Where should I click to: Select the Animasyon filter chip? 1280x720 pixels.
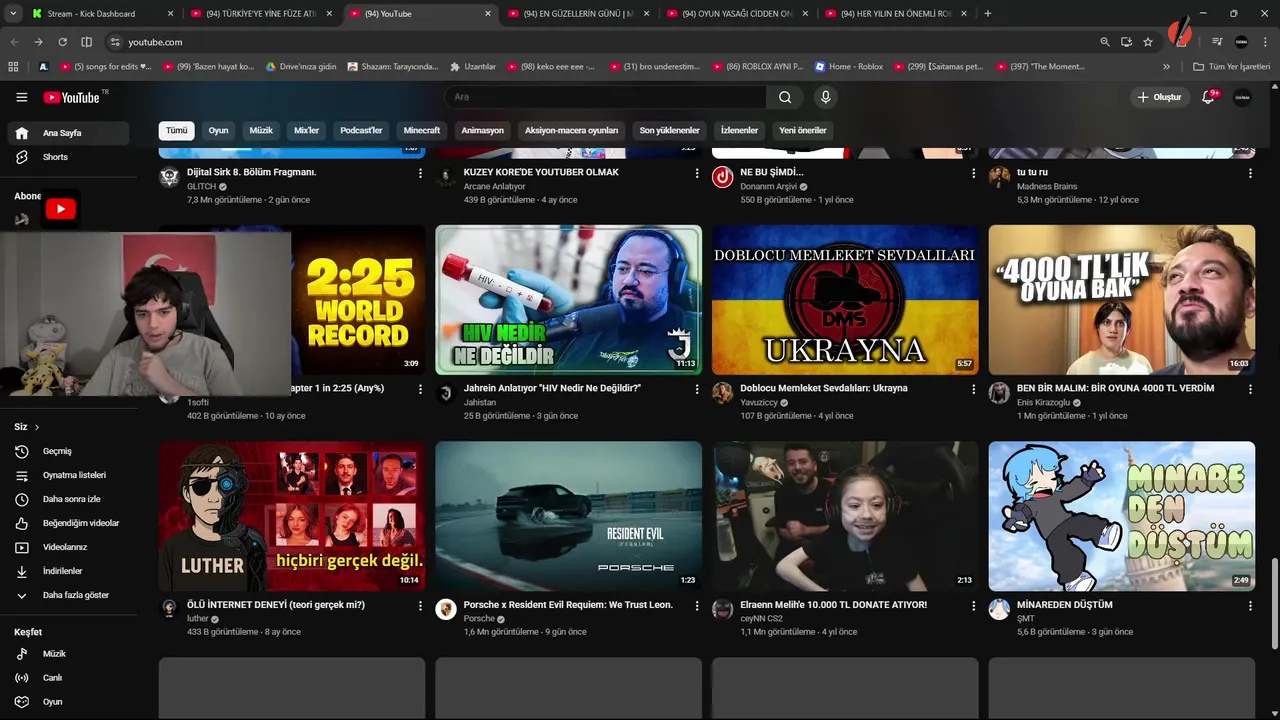pos(483,130)
